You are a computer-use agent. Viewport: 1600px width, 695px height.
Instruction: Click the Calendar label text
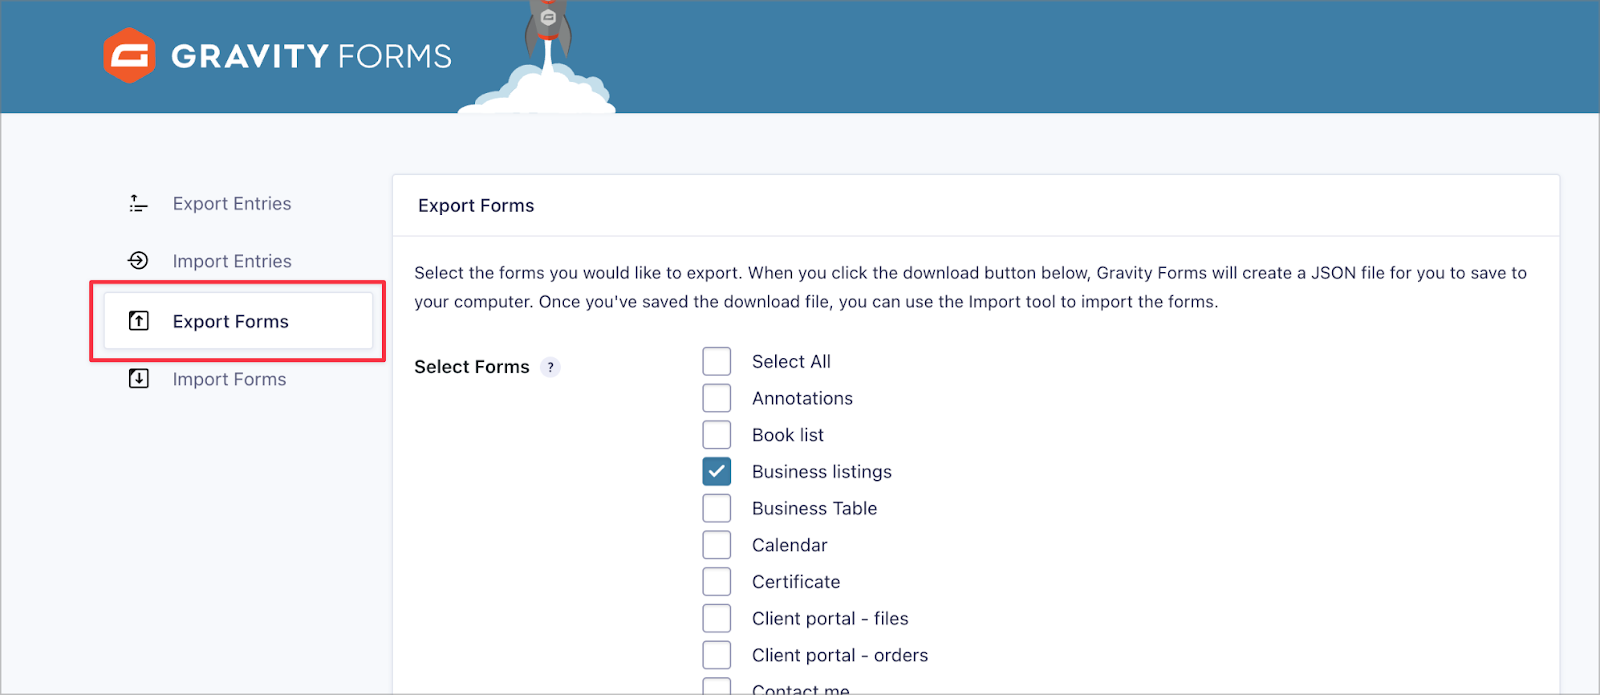(790, 545)
